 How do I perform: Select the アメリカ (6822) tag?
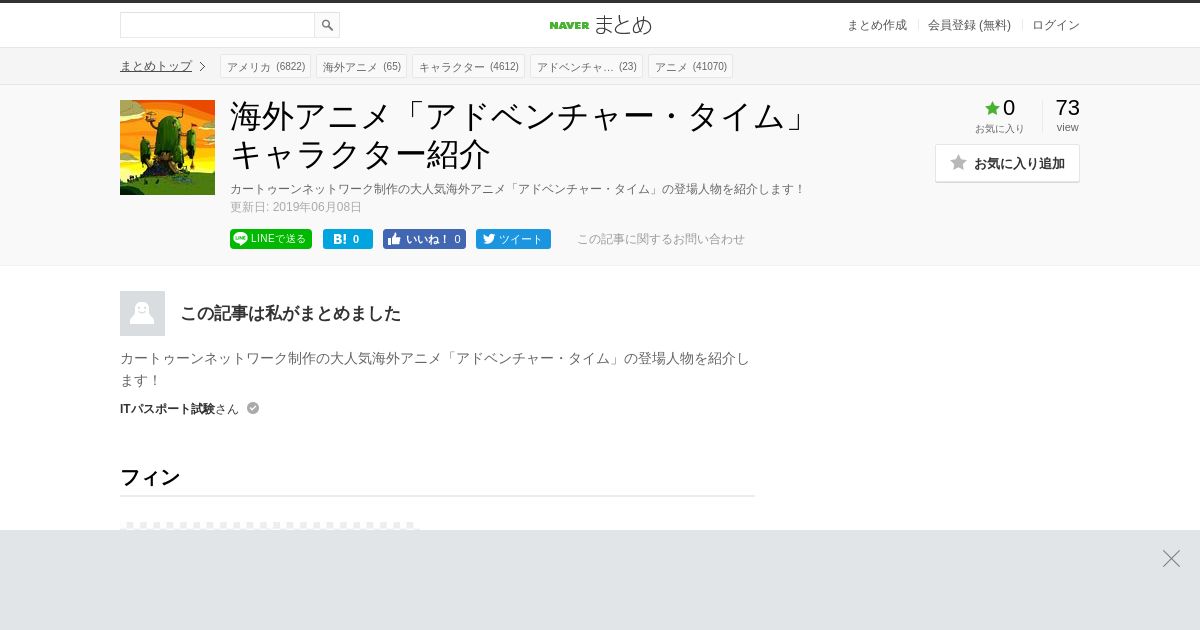point(265,66)
